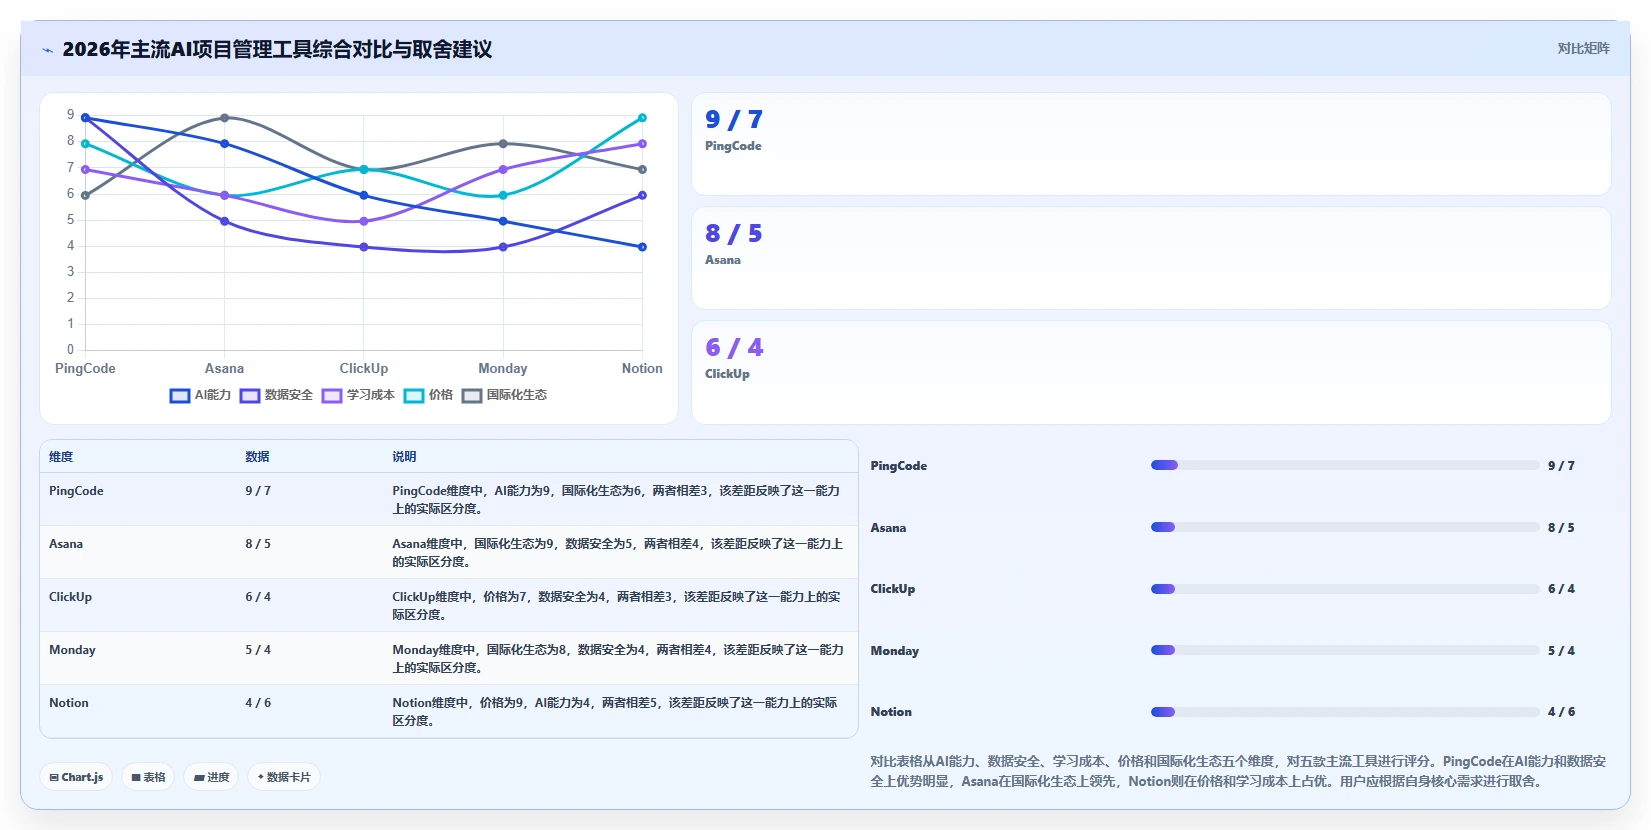Click the page title 2026年主流AI项目管理工具综合对比与取舍建议

tap(277, 49)
